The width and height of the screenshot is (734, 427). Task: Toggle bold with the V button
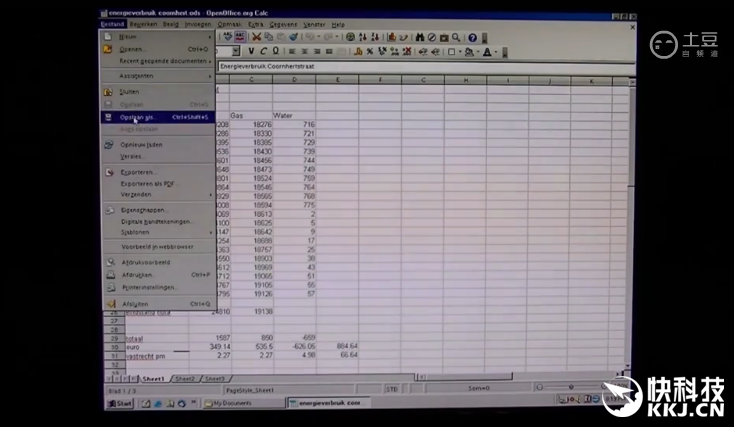pos(251,51)
